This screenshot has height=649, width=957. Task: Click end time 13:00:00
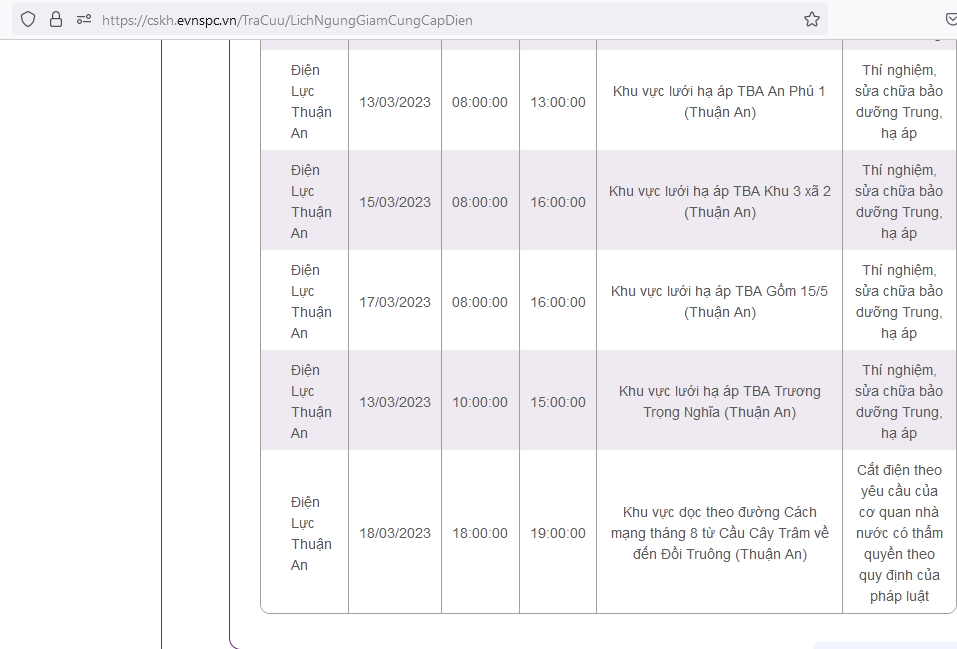[558, 102]
